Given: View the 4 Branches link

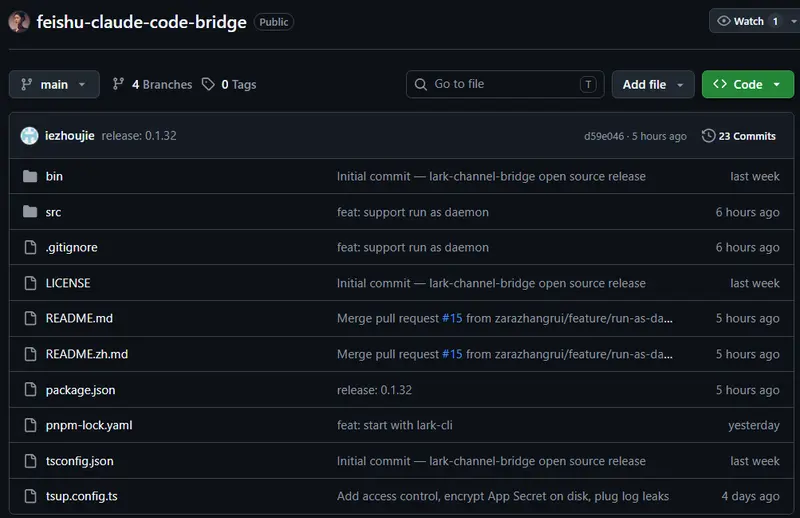Looking at the screenshot, I should [x=162, y=84].
